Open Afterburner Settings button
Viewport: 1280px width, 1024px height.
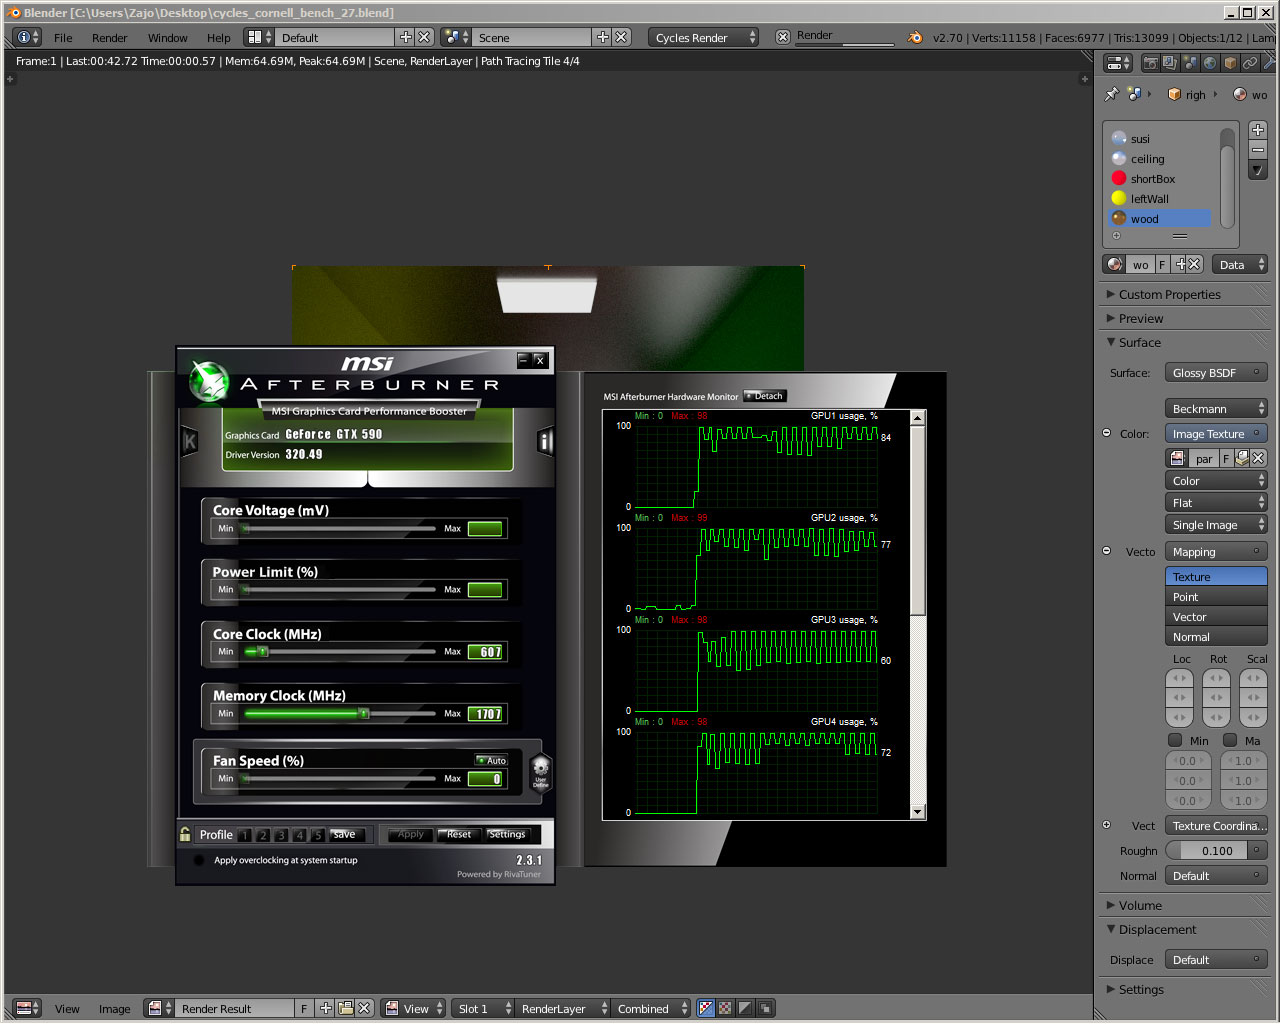[x=507, y=834]
